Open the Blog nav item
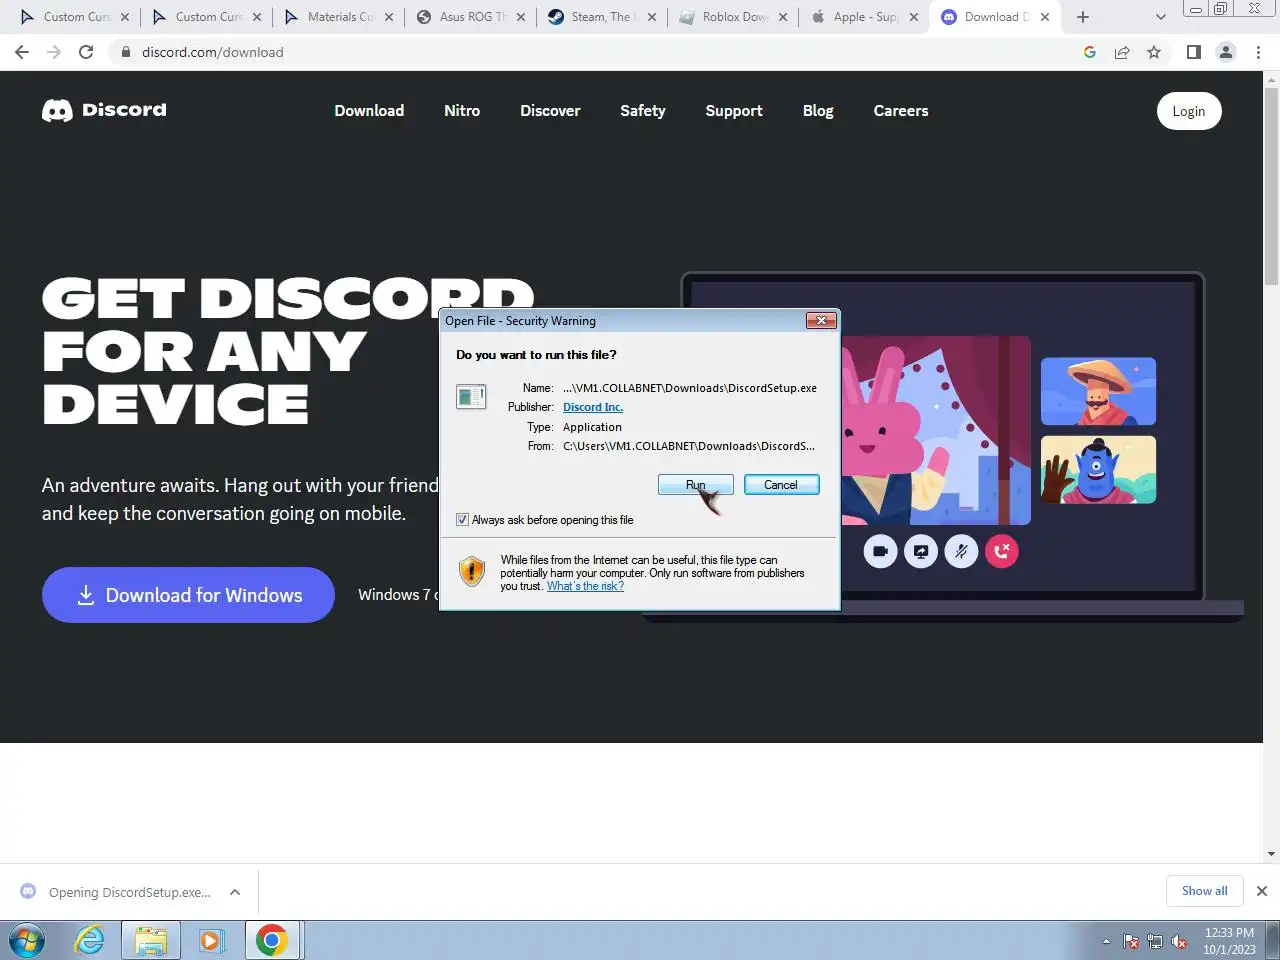Viewport: 1280px width, 960px height. (x=818, y=111)
